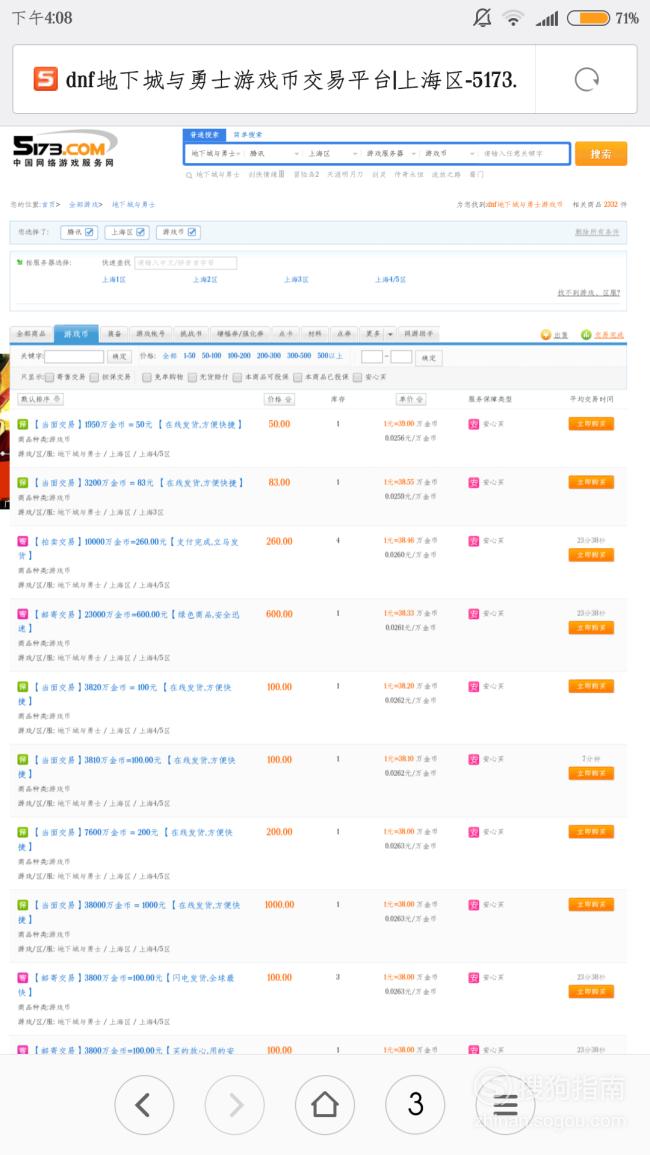
Task: Open the 地下城与勇士 game dropdown
Action: [x=215, y=153]
